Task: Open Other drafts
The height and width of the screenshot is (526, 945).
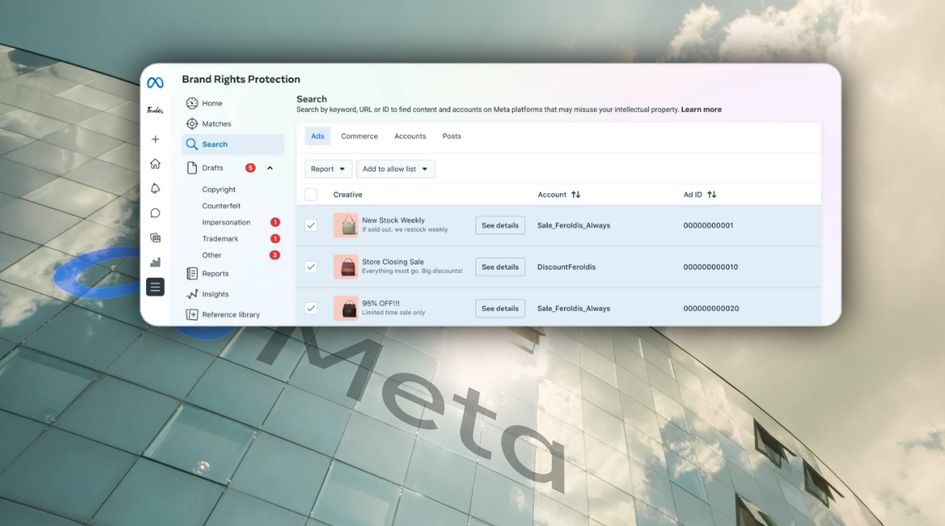Action: click(x=212, y=255)
